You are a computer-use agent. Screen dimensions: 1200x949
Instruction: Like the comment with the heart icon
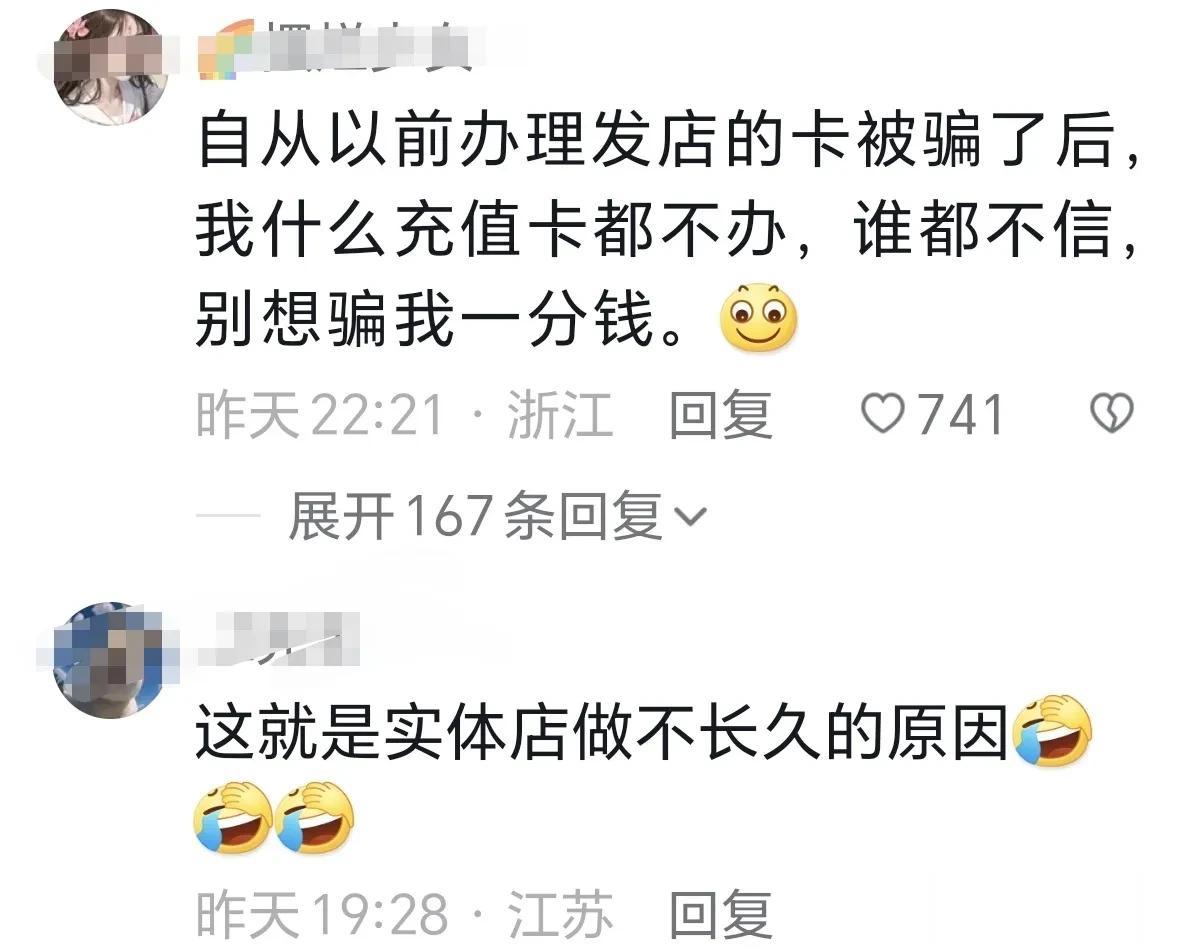coord(882,413)
